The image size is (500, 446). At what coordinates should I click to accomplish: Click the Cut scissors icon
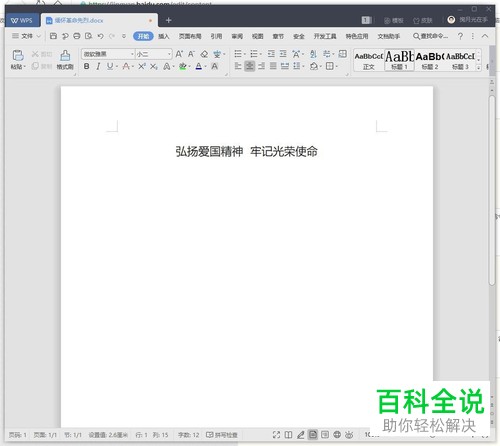click(35, 53)
